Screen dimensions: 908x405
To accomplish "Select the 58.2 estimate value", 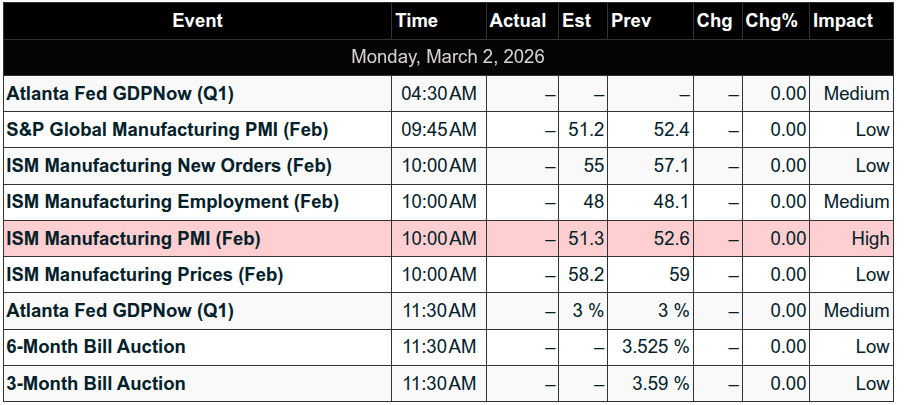I will coord(585,274).
